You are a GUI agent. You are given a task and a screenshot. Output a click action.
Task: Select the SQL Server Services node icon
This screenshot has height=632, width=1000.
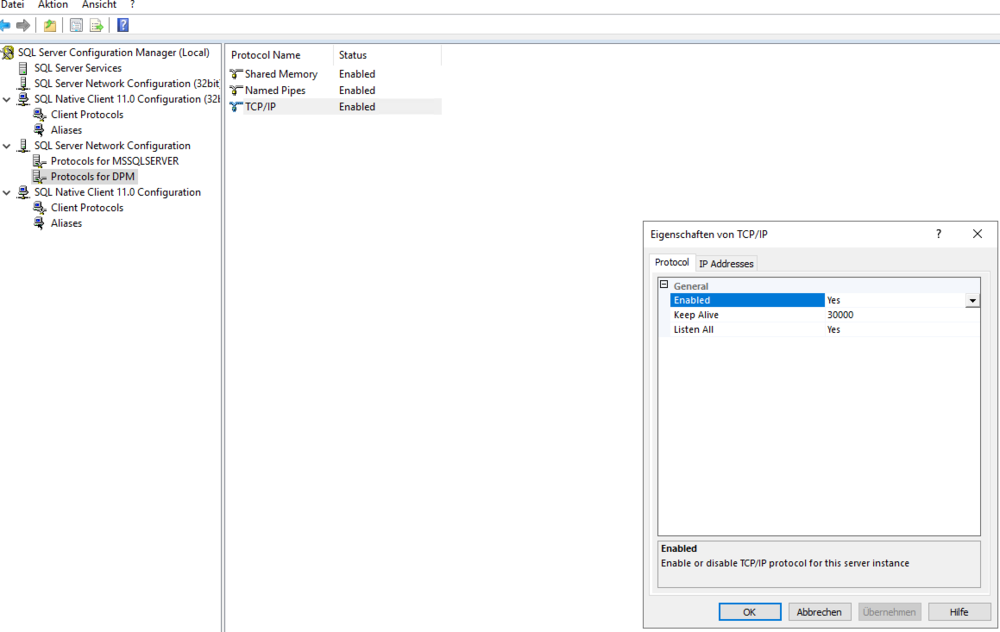(x=24, y=68)
